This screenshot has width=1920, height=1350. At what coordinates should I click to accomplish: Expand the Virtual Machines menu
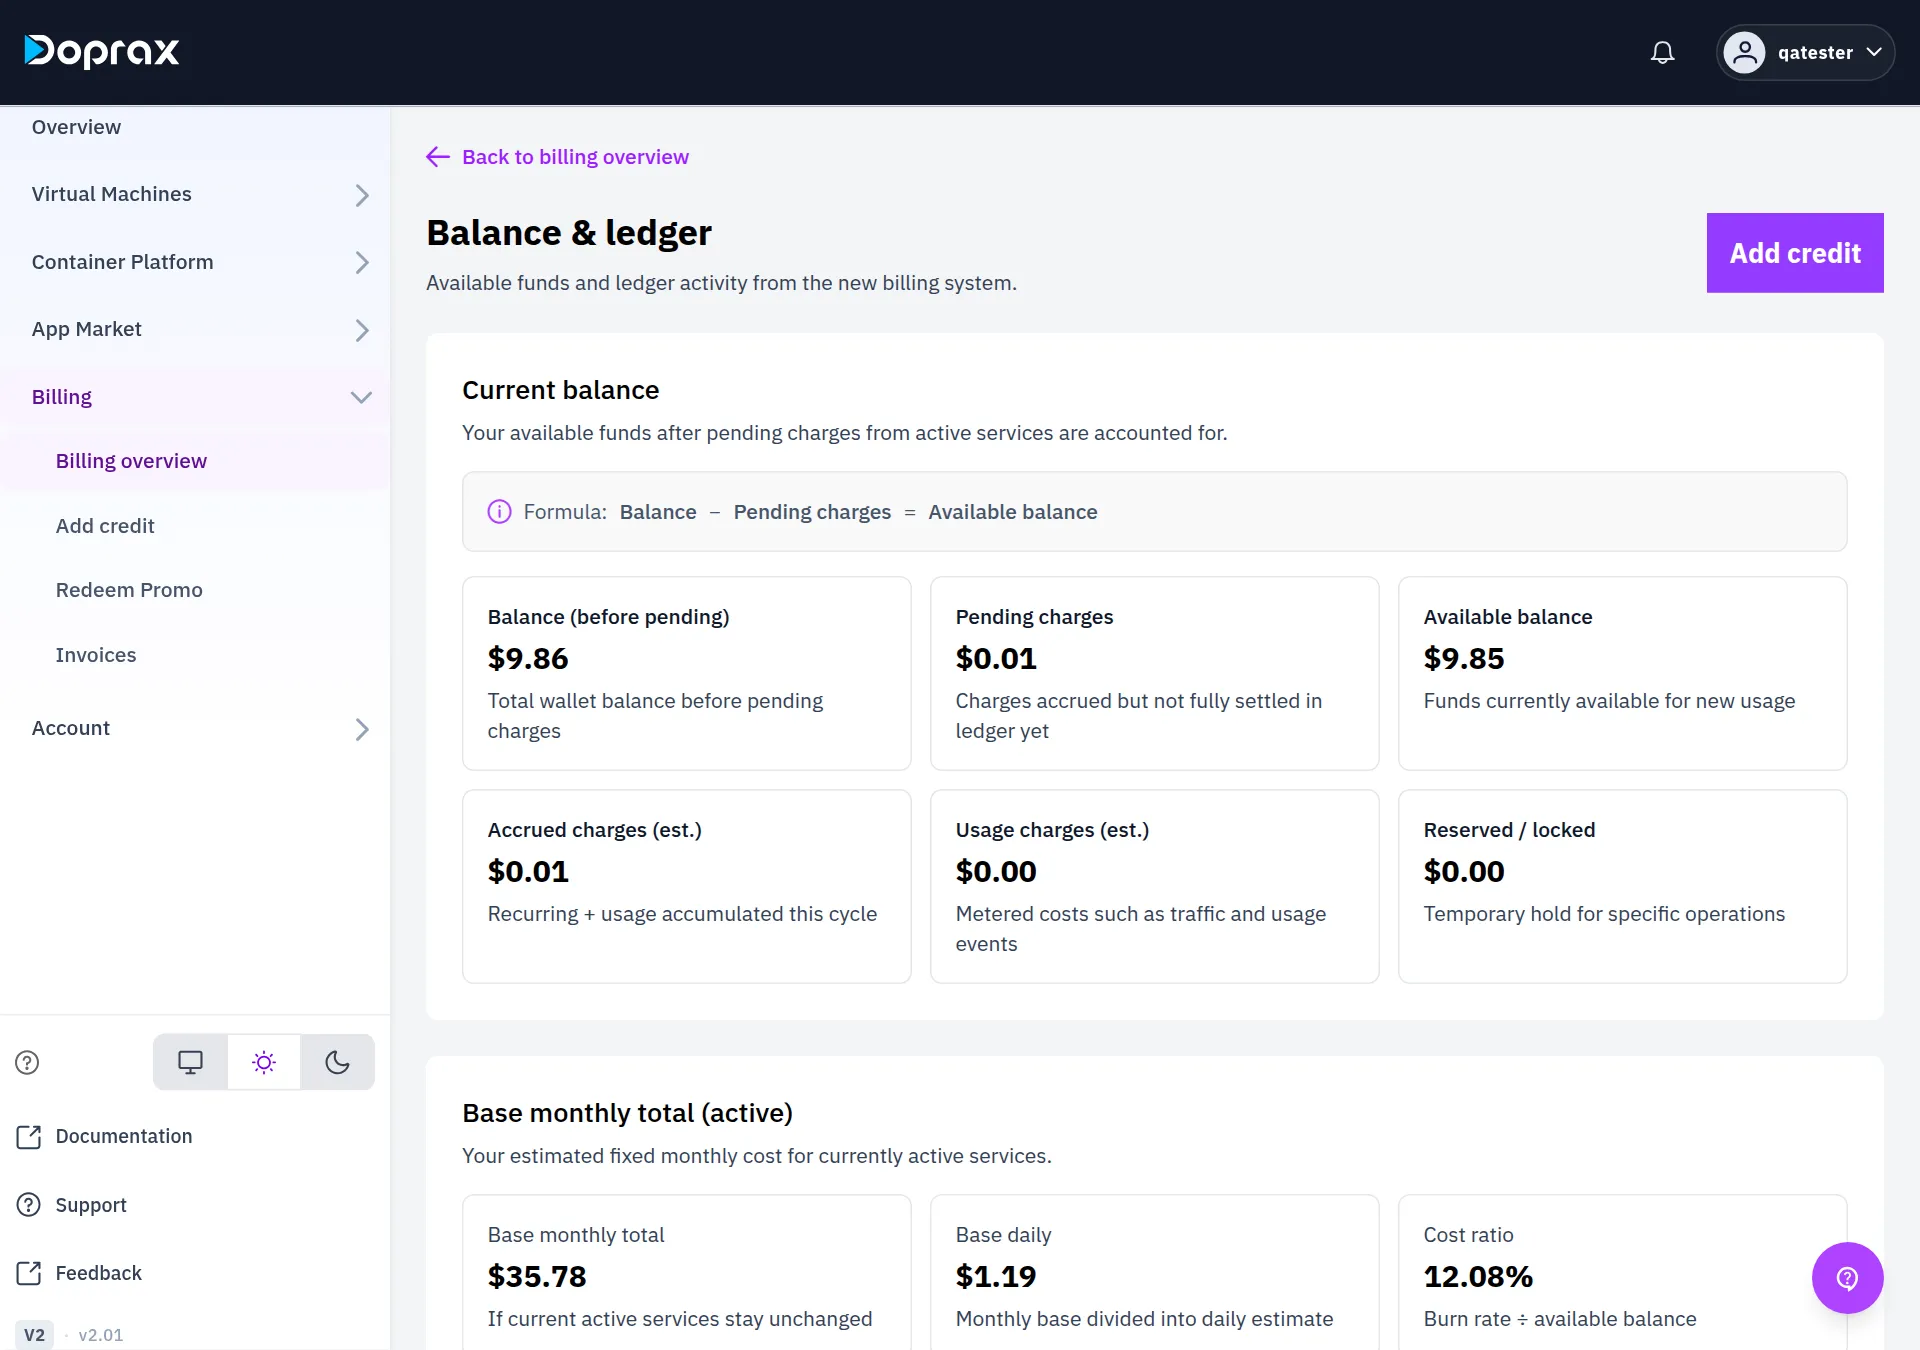(195, 194)
